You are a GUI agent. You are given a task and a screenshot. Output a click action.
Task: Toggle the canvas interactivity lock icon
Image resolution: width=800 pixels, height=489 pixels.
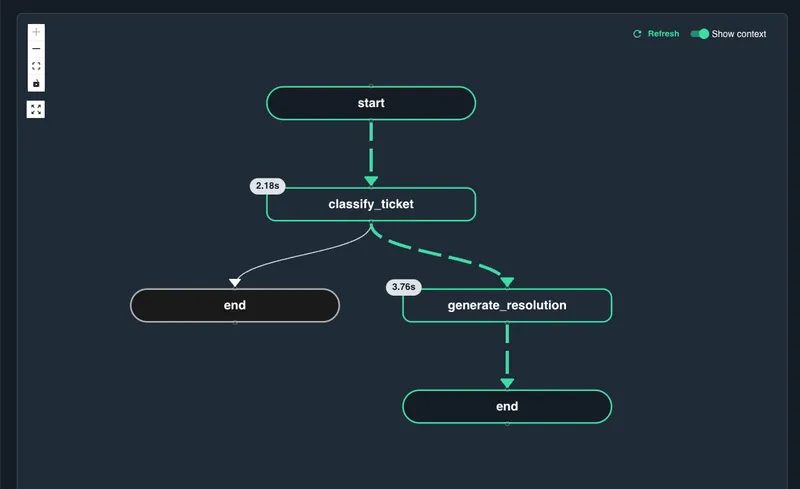(36, 83)
